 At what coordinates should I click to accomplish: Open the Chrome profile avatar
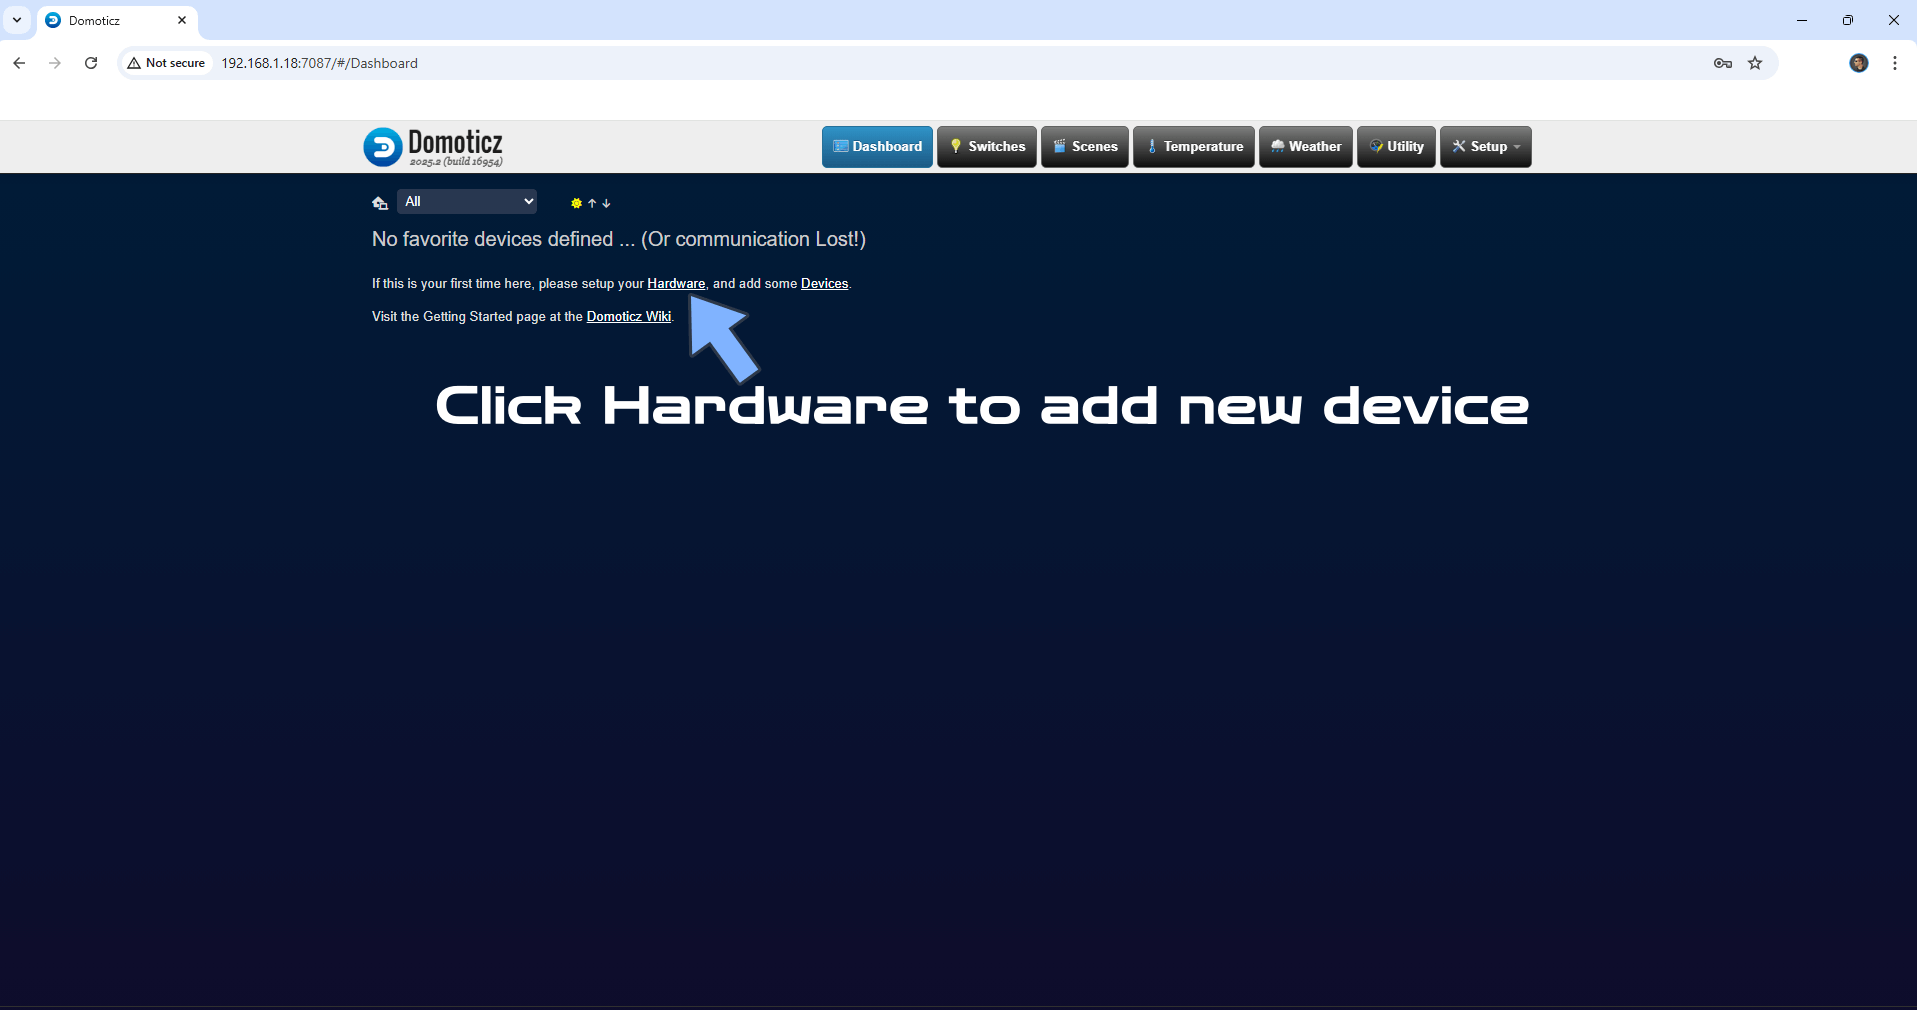(x=1858, y=63)
